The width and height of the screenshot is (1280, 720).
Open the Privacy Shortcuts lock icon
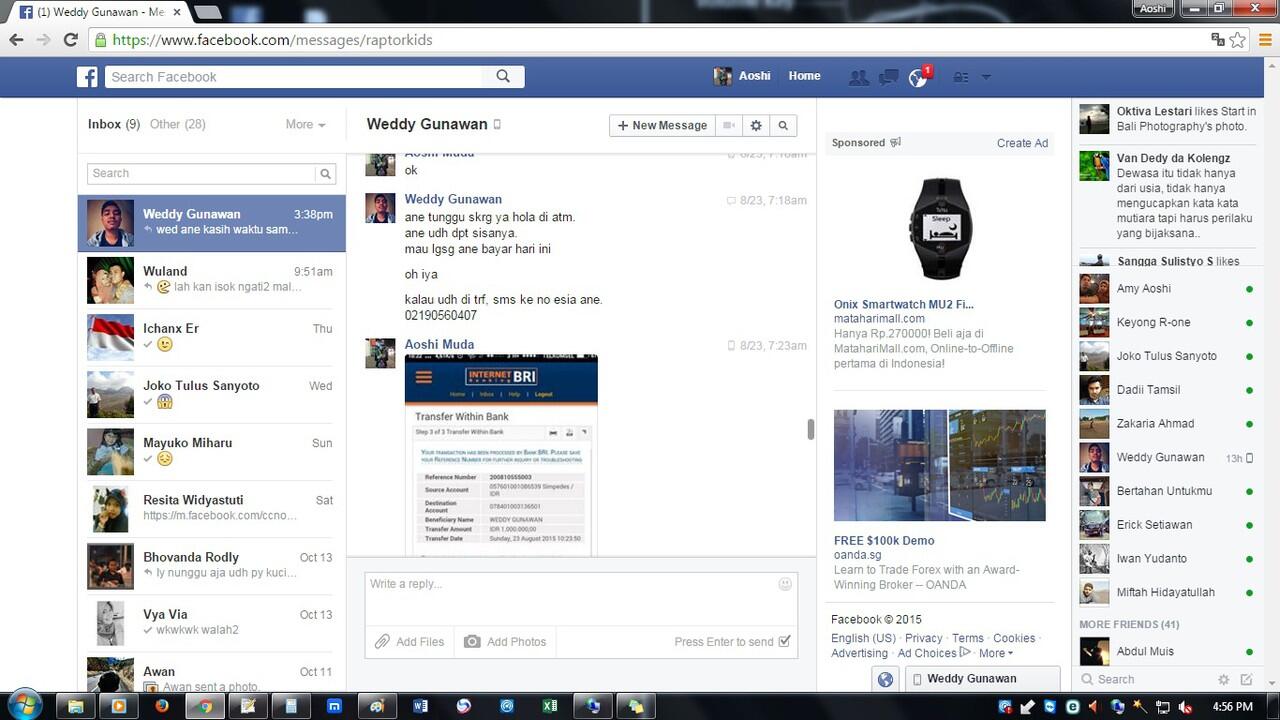click(x=961, y=77)
